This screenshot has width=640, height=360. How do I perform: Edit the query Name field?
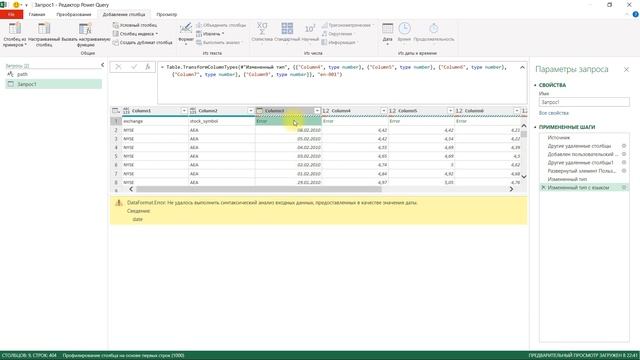(x=584, y=102)
